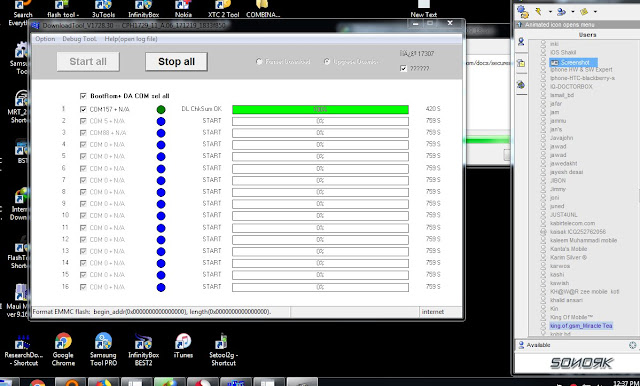Select the Upgrade Download radio button
This screenshot has width=640, height=386.
coord(327,62)
